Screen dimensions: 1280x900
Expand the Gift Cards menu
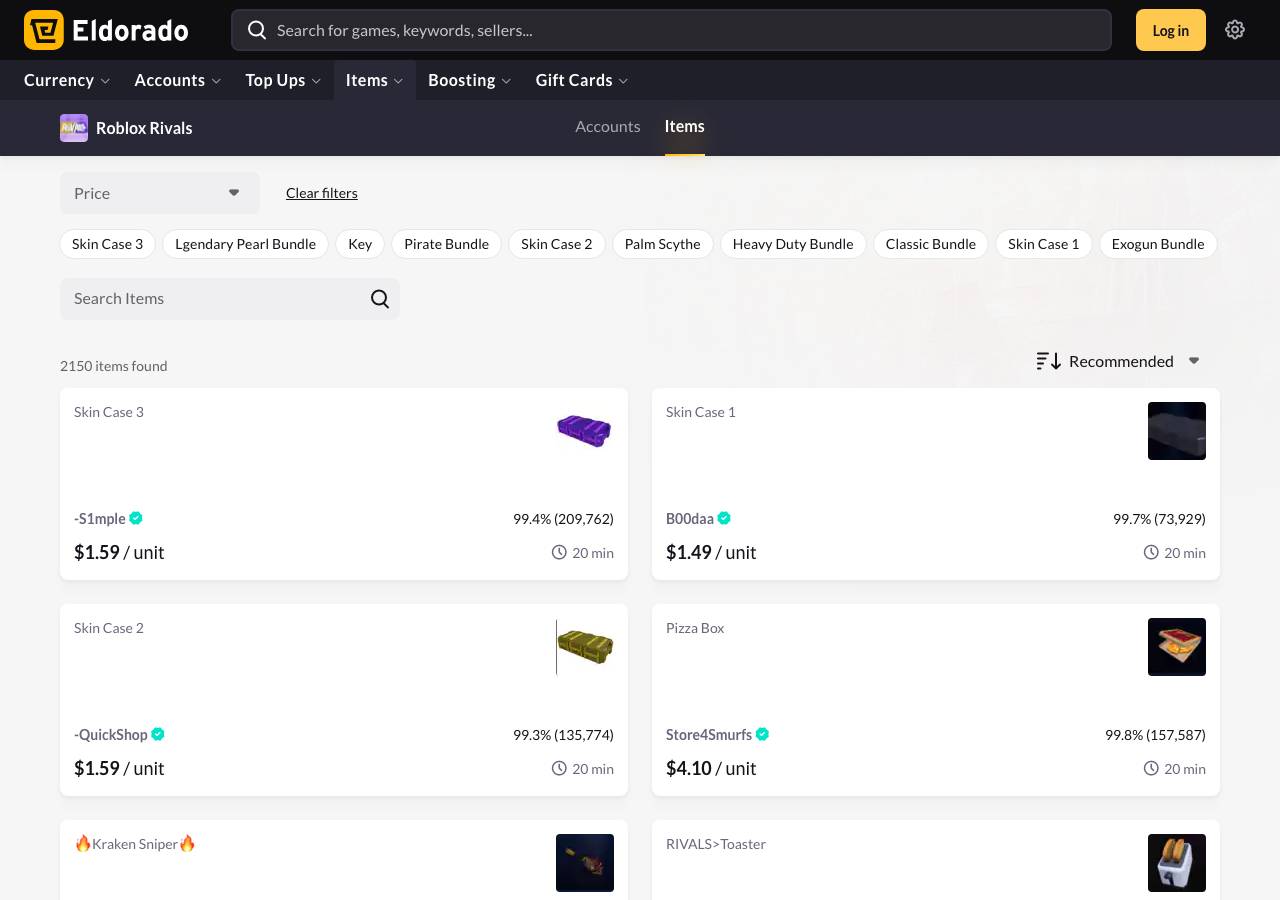(582, 80)
